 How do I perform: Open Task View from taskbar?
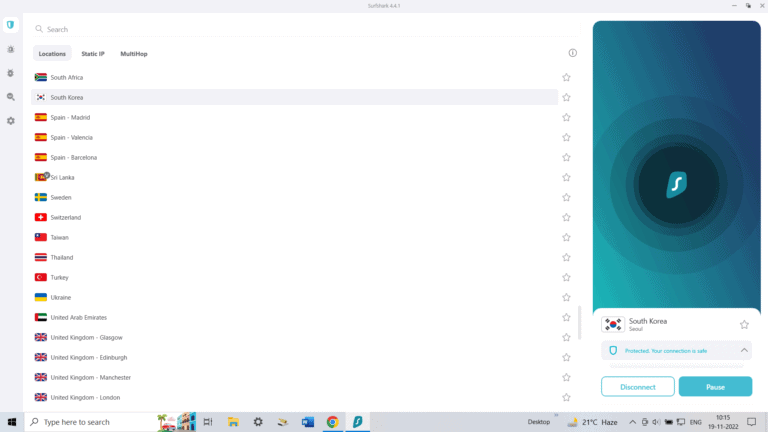pos(208,422)
